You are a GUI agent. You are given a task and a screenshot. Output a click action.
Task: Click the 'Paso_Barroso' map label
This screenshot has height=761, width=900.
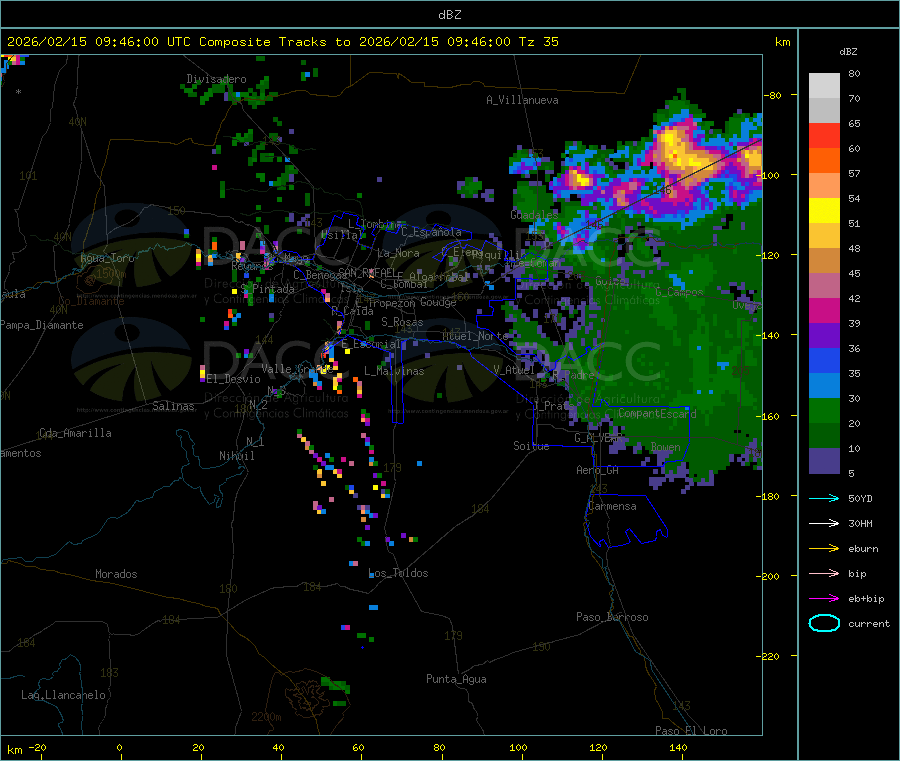pos(612,617)
